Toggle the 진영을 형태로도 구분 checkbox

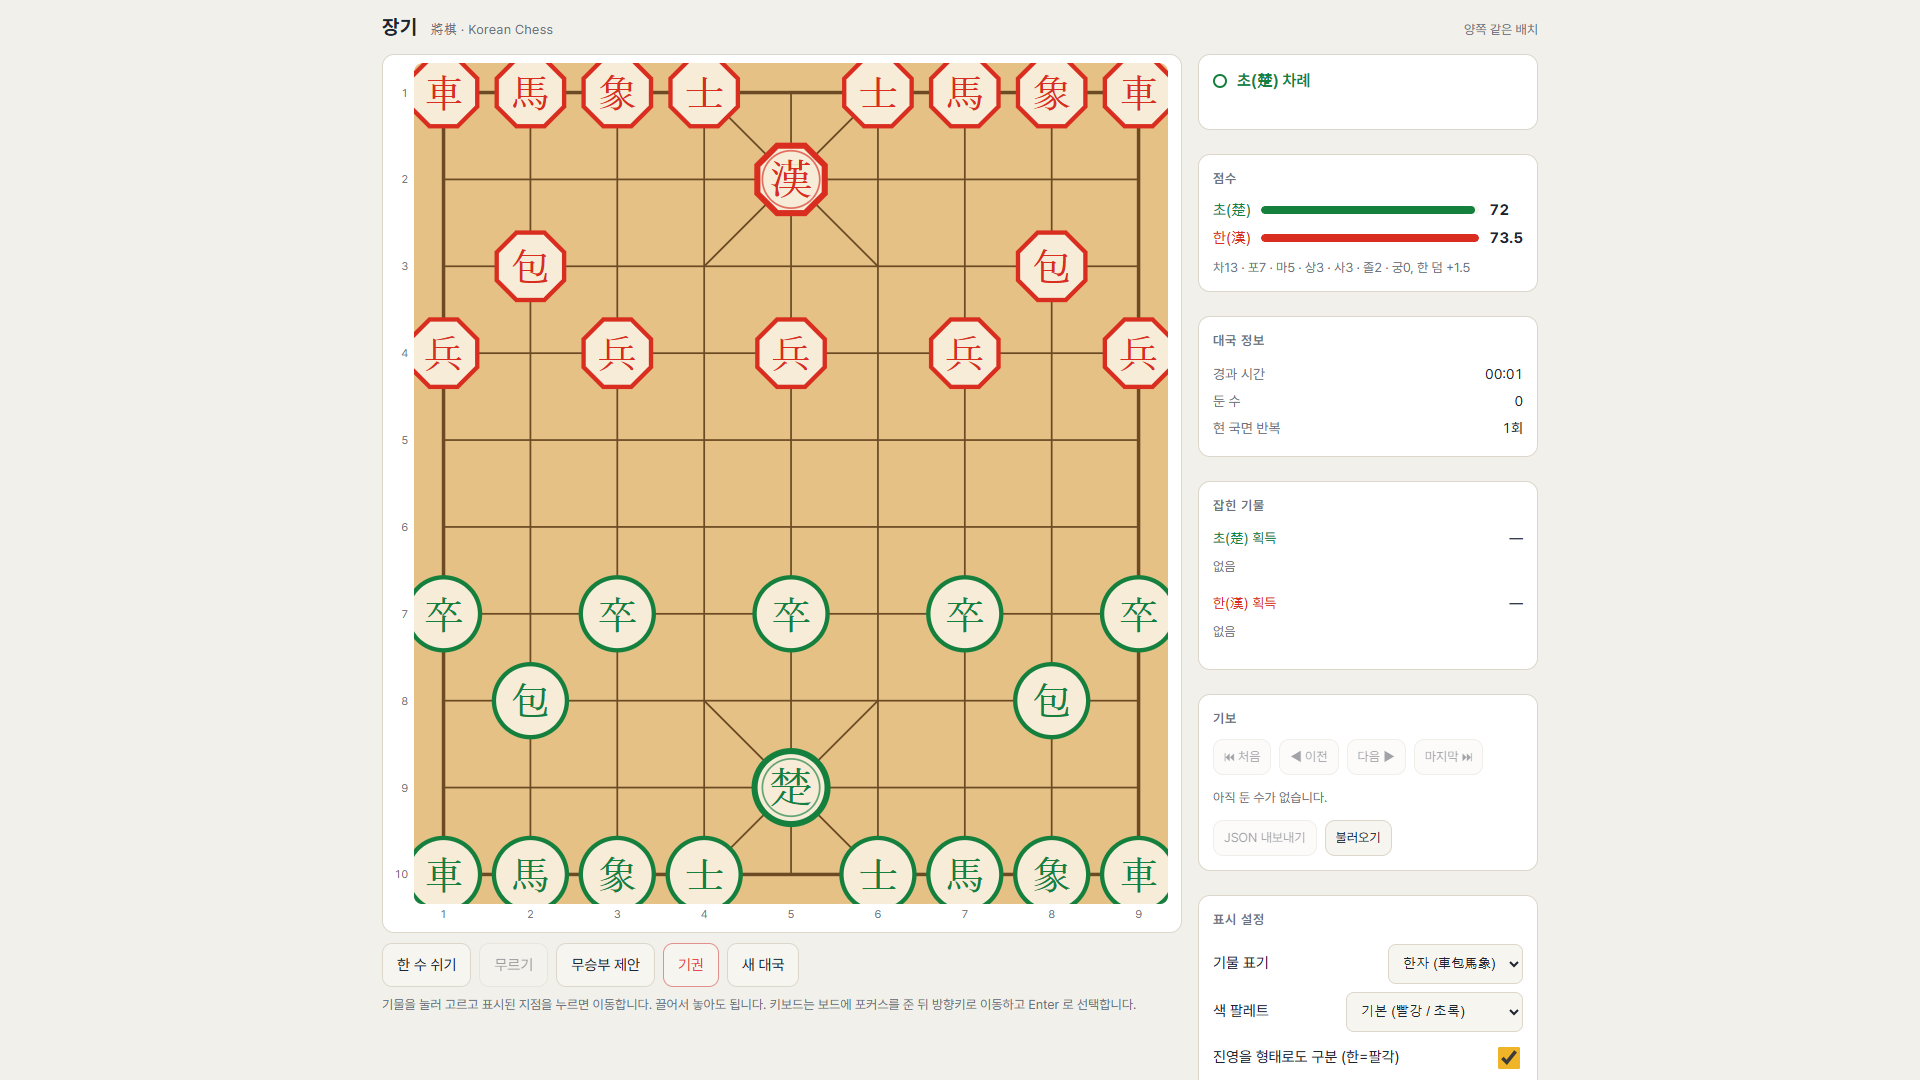click(x=1508, y=1057)
